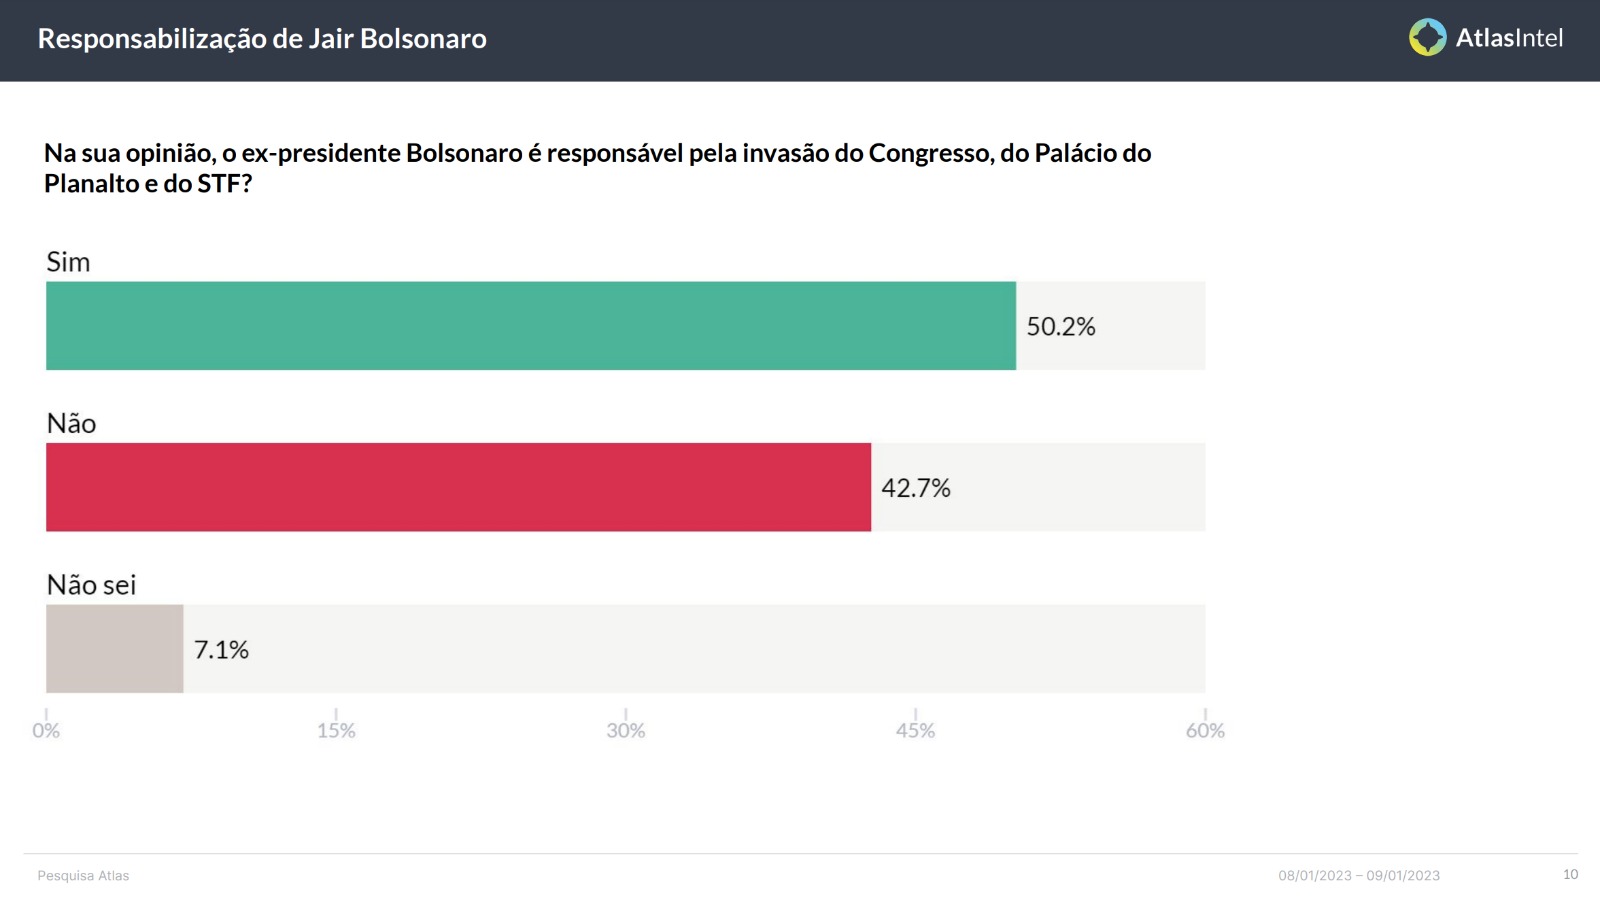Click the 42.7% value label
The height and width of the screenshot is (898, 1600).
click(916, 488)
